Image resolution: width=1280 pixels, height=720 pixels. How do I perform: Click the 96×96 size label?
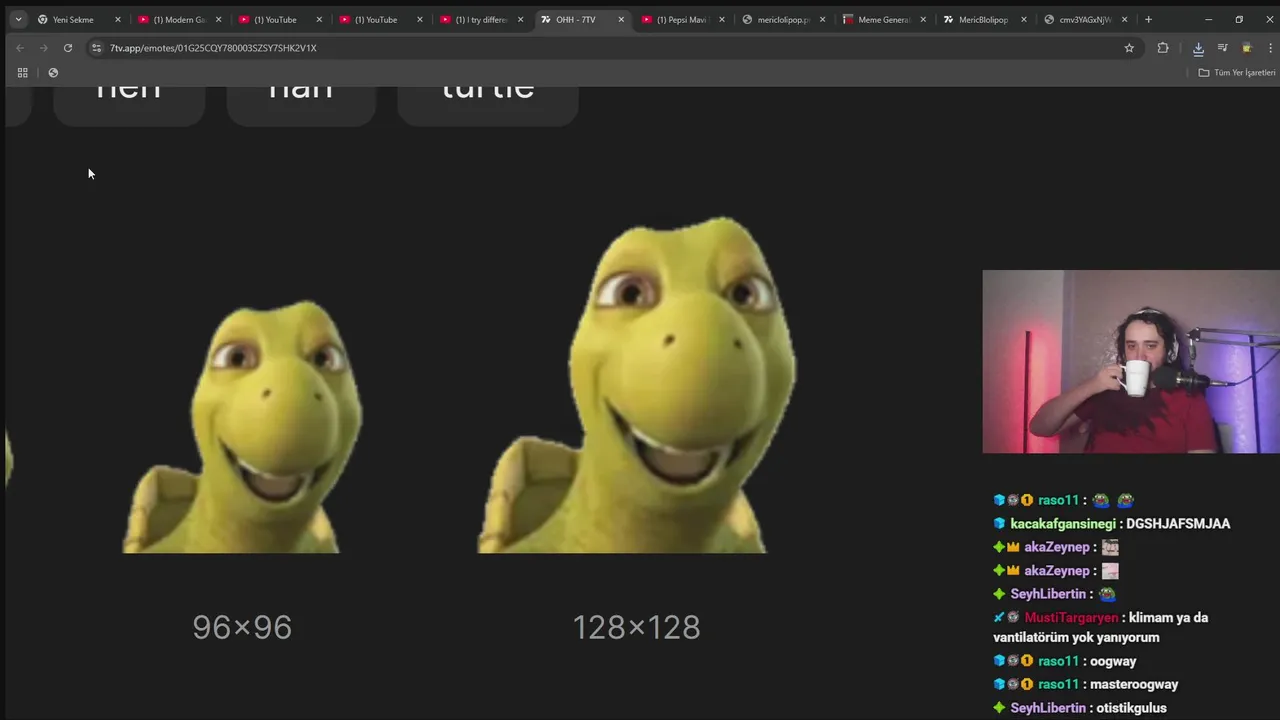[x=242, y=628]
